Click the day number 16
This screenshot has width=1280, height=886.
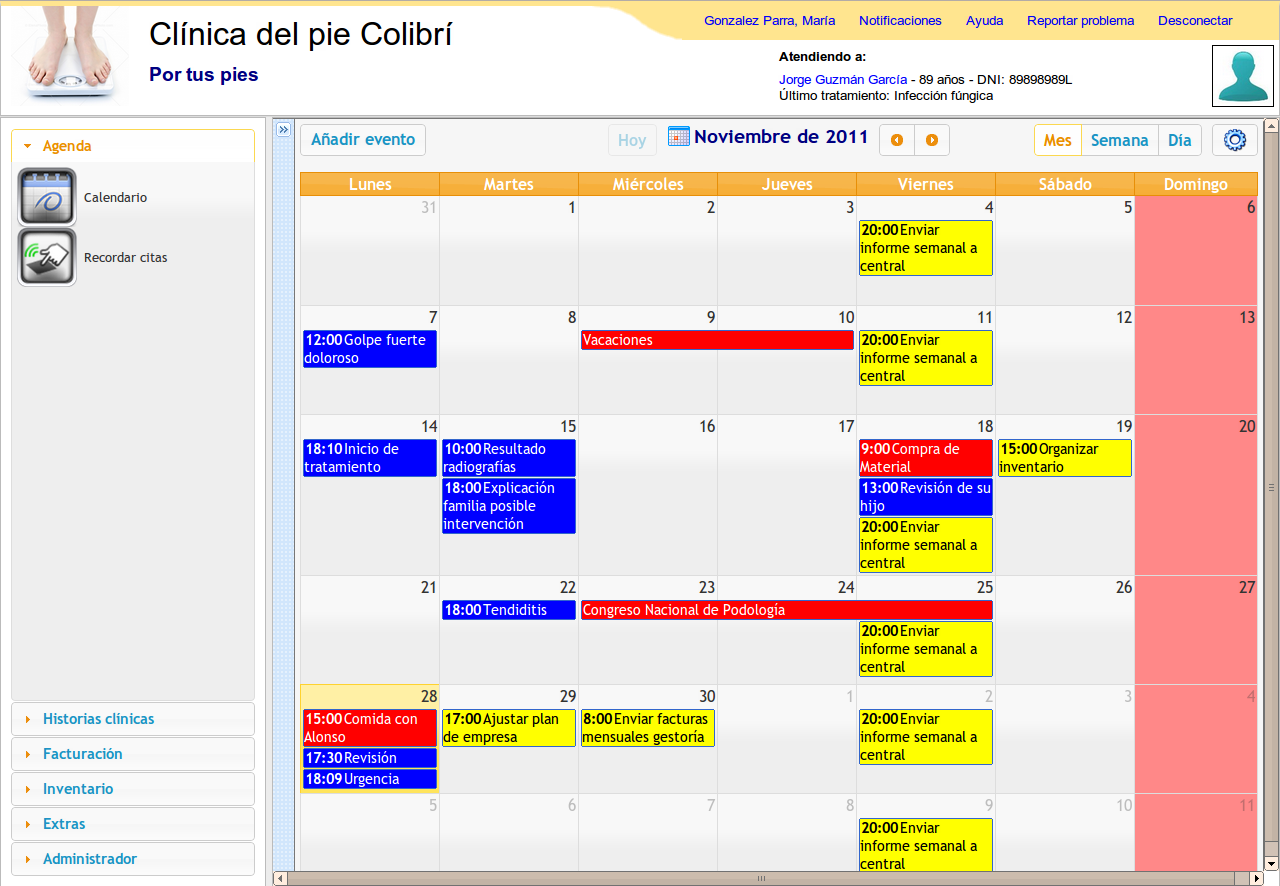707,427
